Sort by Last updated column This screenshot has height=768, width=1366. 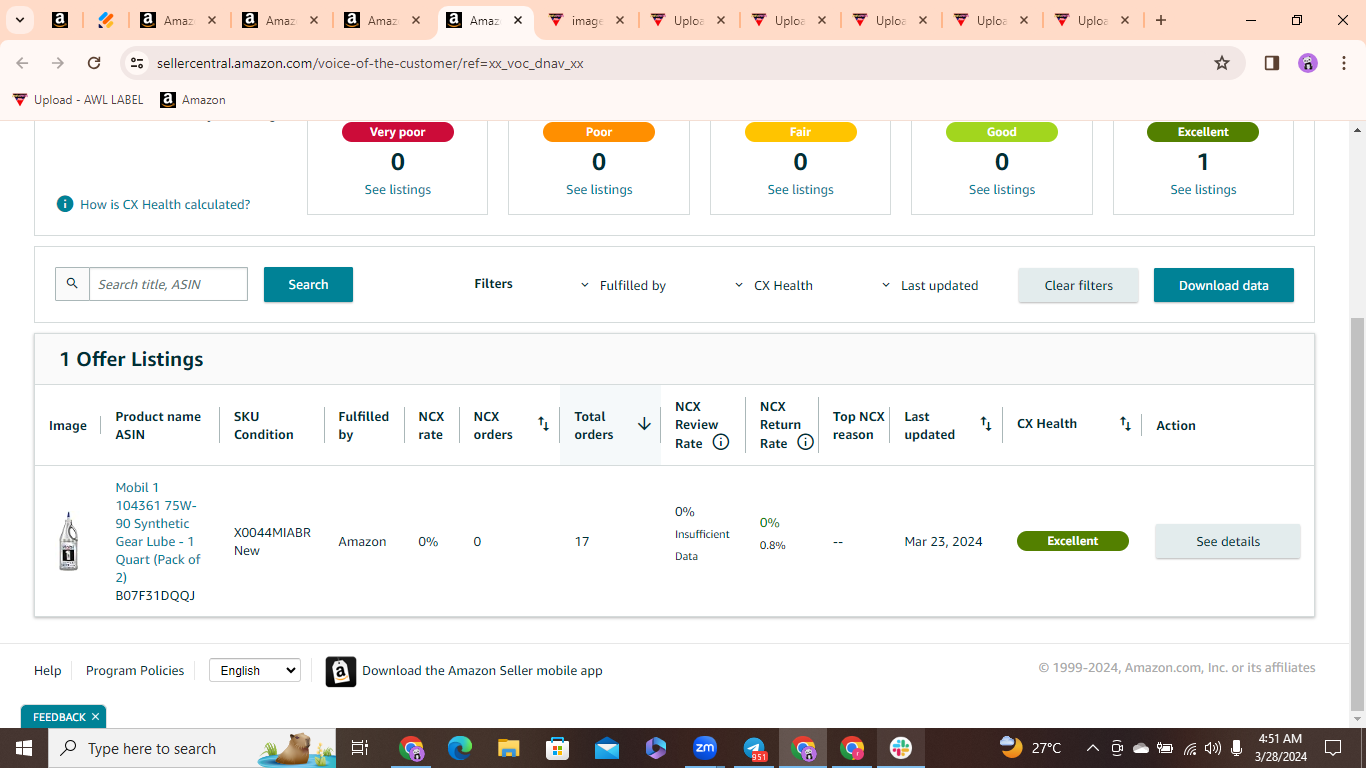pyautogui.click(x=985, y=424)
